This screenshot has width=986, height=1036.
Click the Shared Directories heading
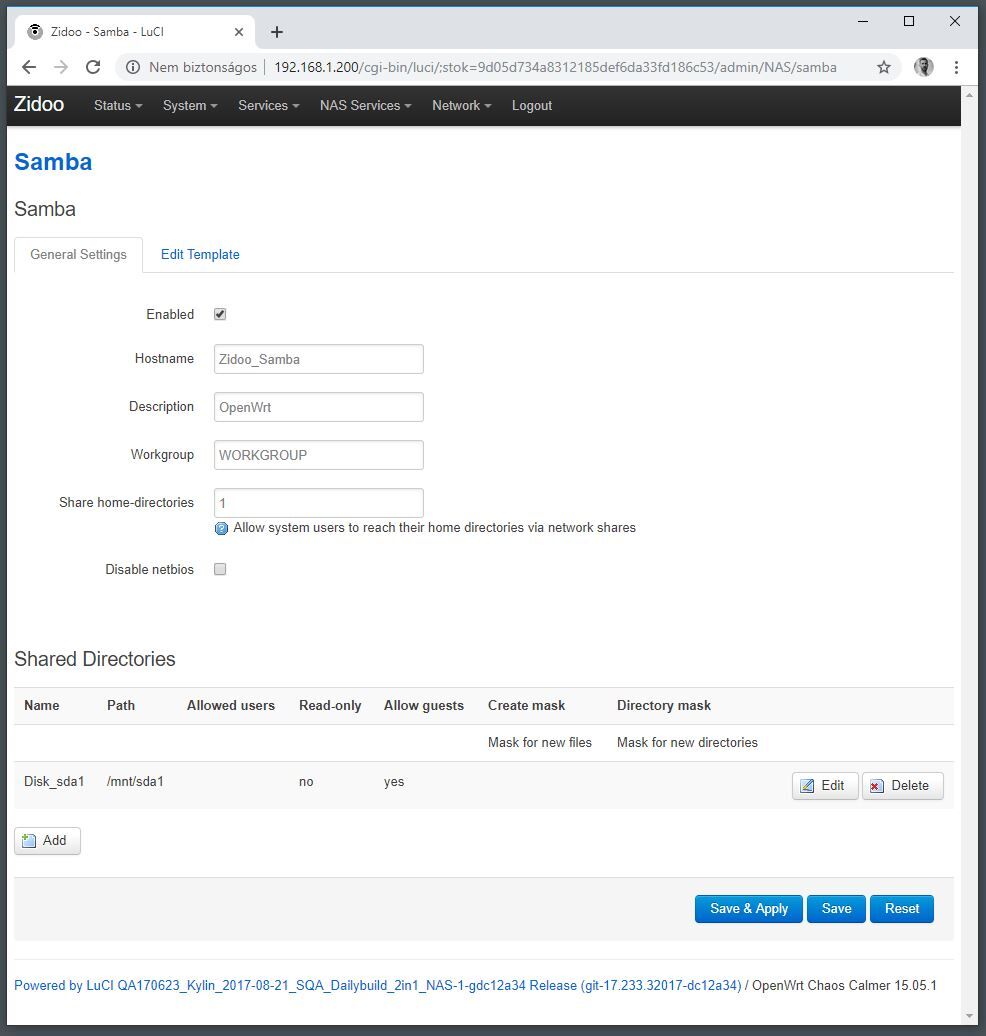(95, 659)
